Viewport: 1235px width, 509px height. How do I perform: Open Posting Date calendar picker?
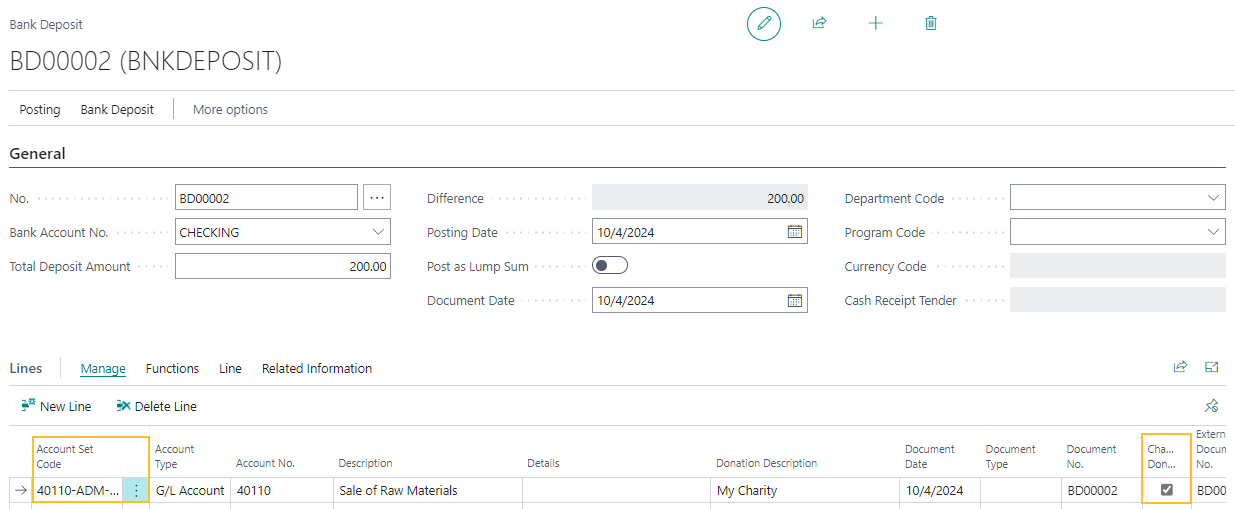click(795, 232)
